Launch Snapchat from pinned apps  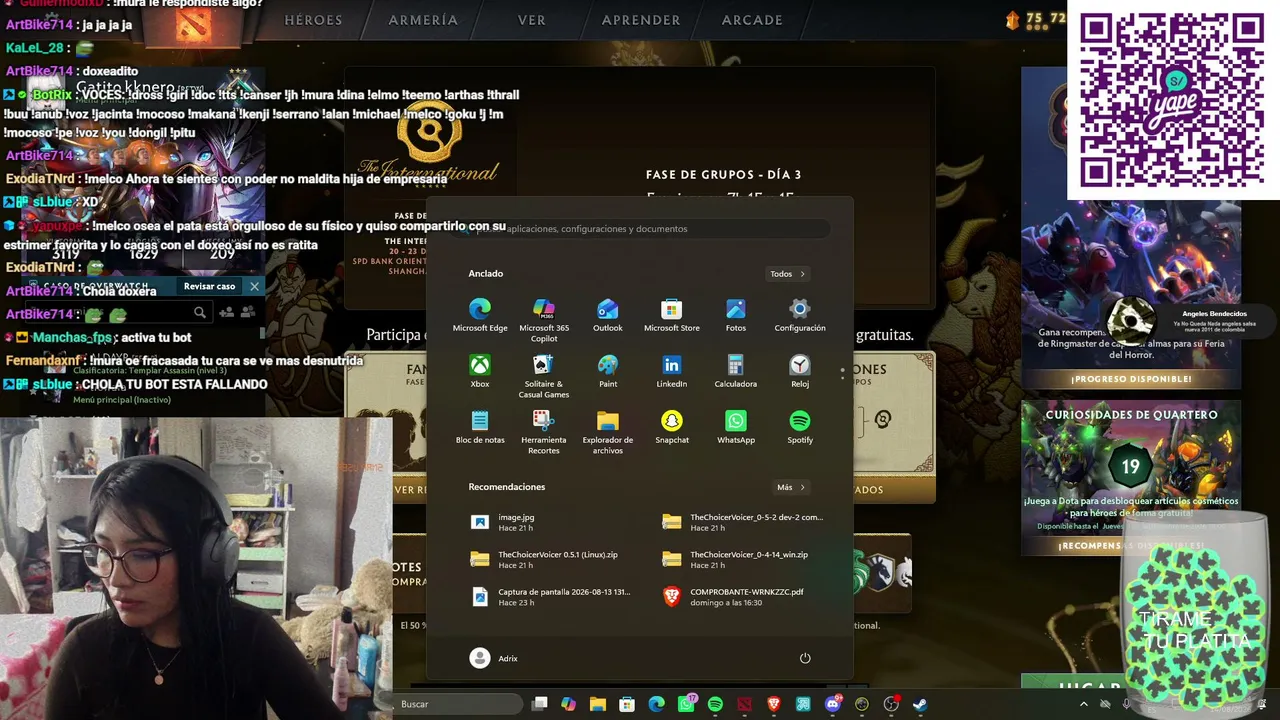pyautogui.click(x=672, y=427)
